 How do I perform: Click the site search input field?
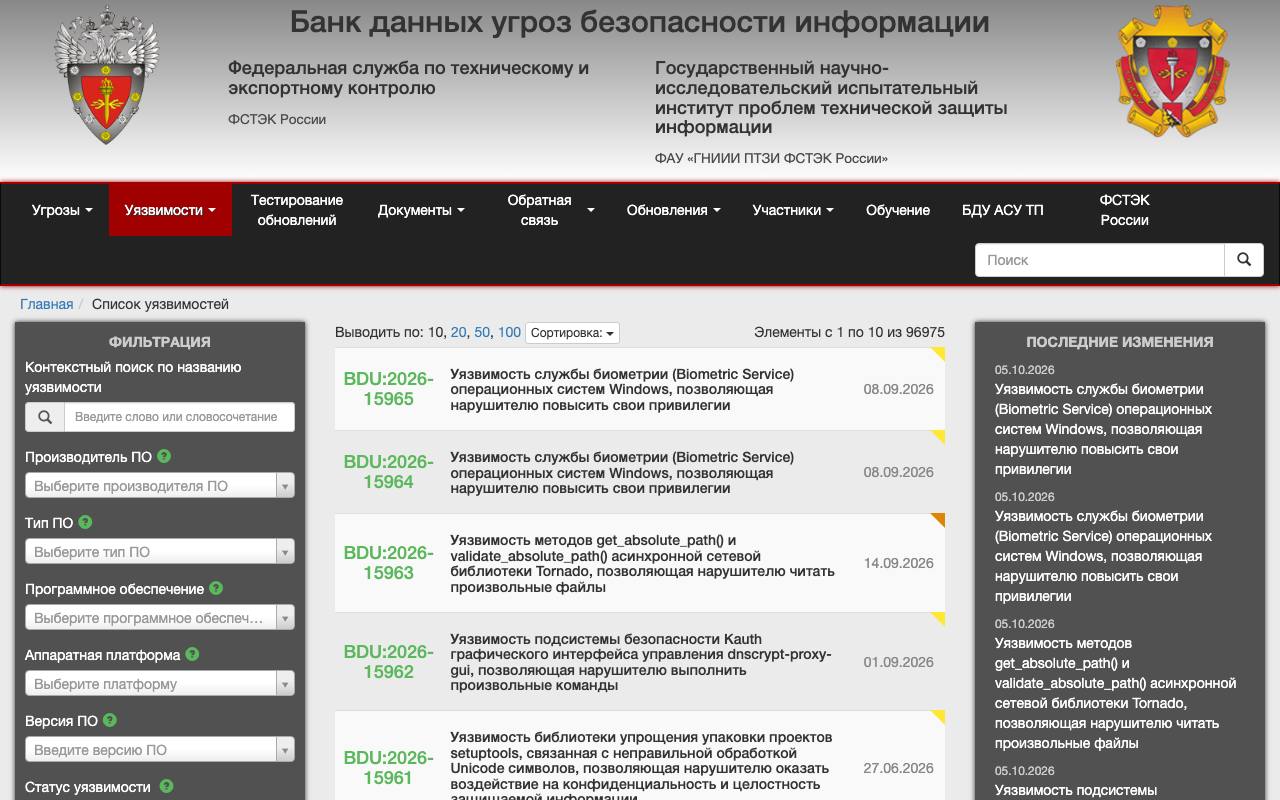point(1100,260)
